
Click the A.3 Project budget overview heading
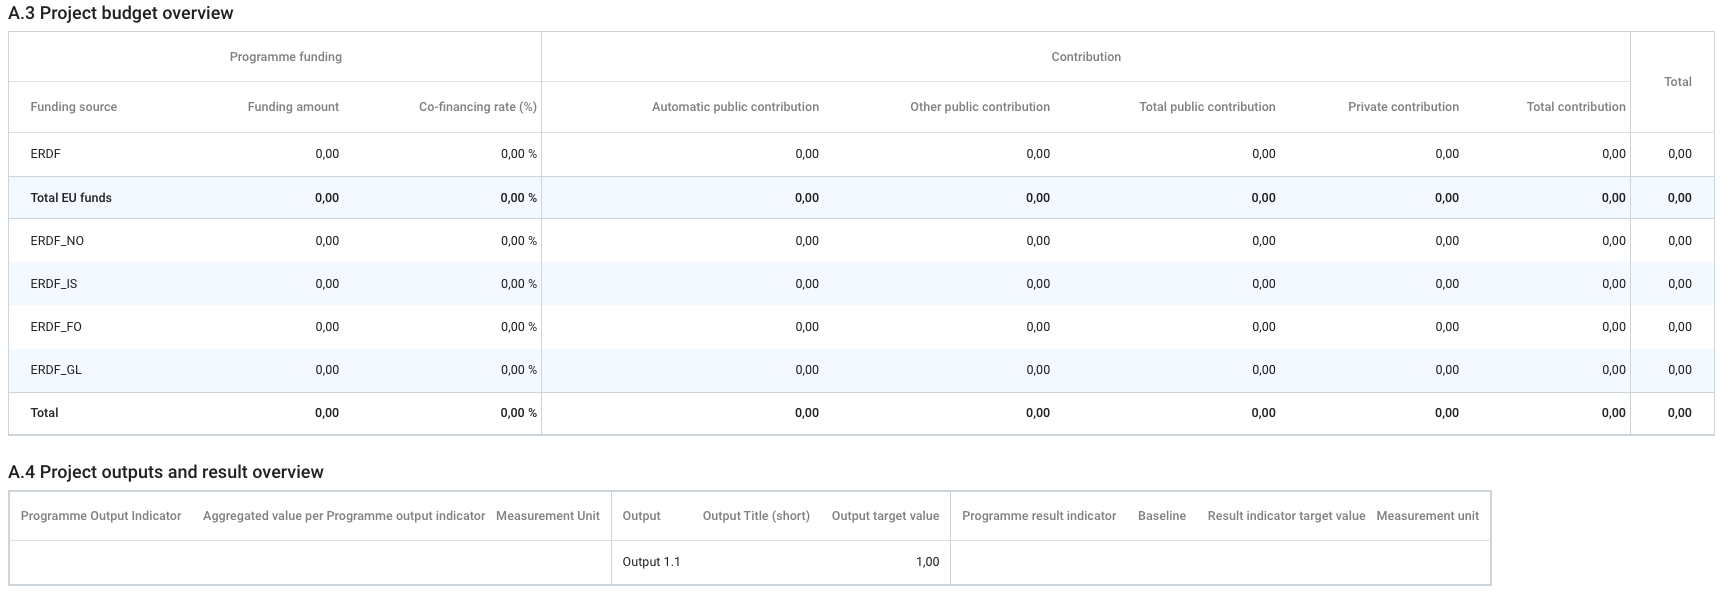pyautogui.click(x=121, y=13)
